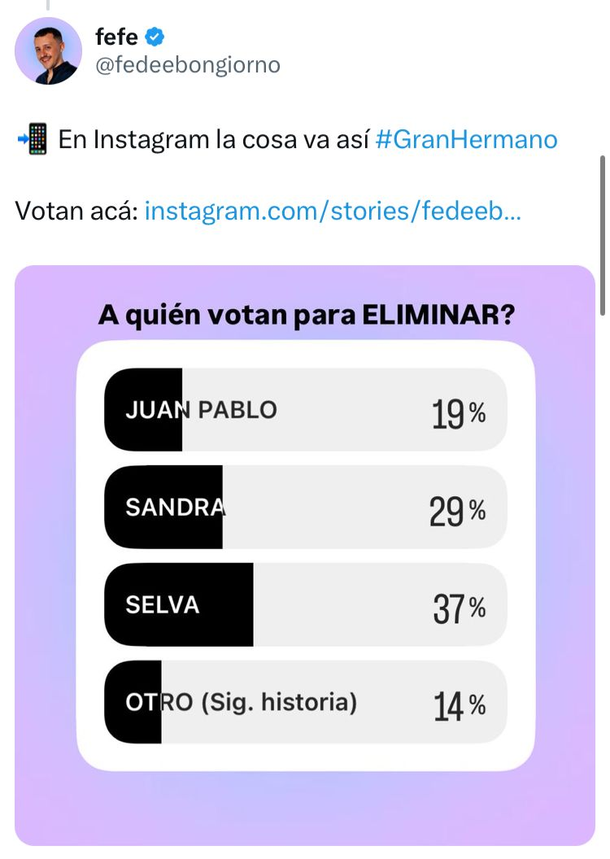
Task: Click the 37% result value
Action: (458, 607)
